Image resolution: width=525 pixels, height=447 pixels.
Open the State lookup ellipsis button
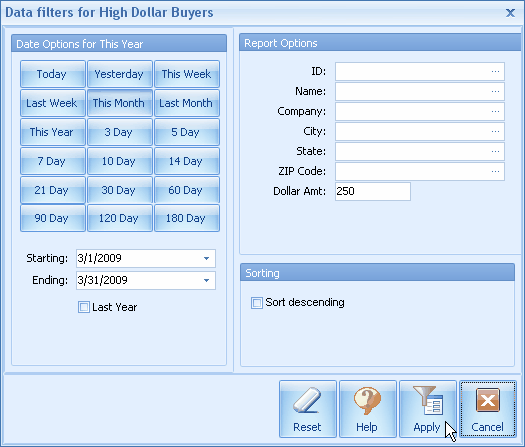click(496, 151)
